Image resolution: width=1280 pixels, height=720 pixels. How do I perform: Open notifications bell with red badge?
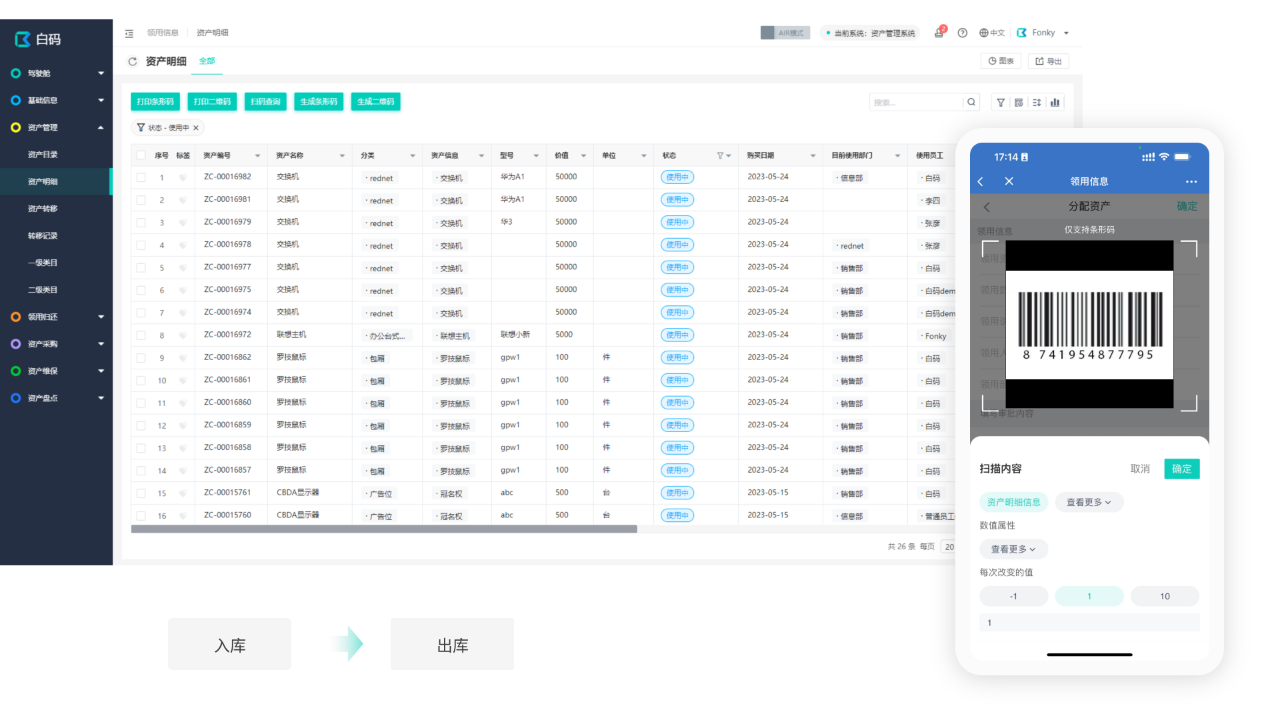pos(939,32)
